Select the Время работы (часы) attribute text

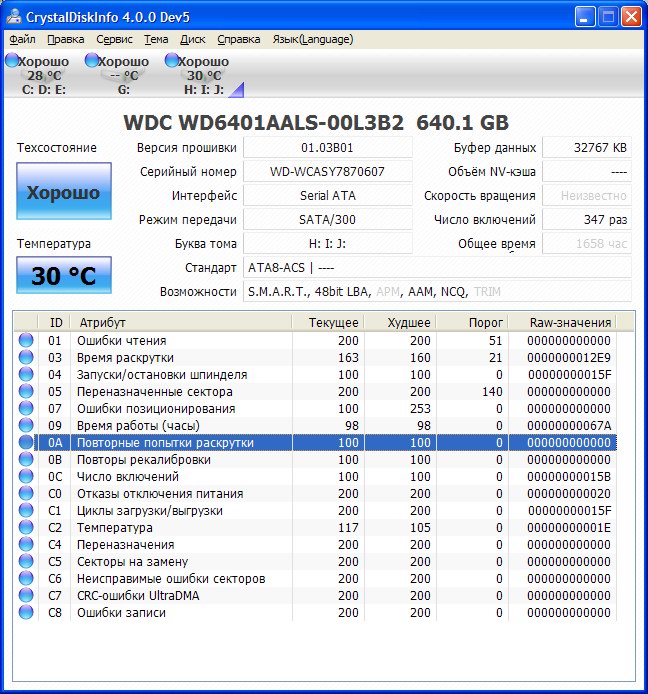point(138,425)
